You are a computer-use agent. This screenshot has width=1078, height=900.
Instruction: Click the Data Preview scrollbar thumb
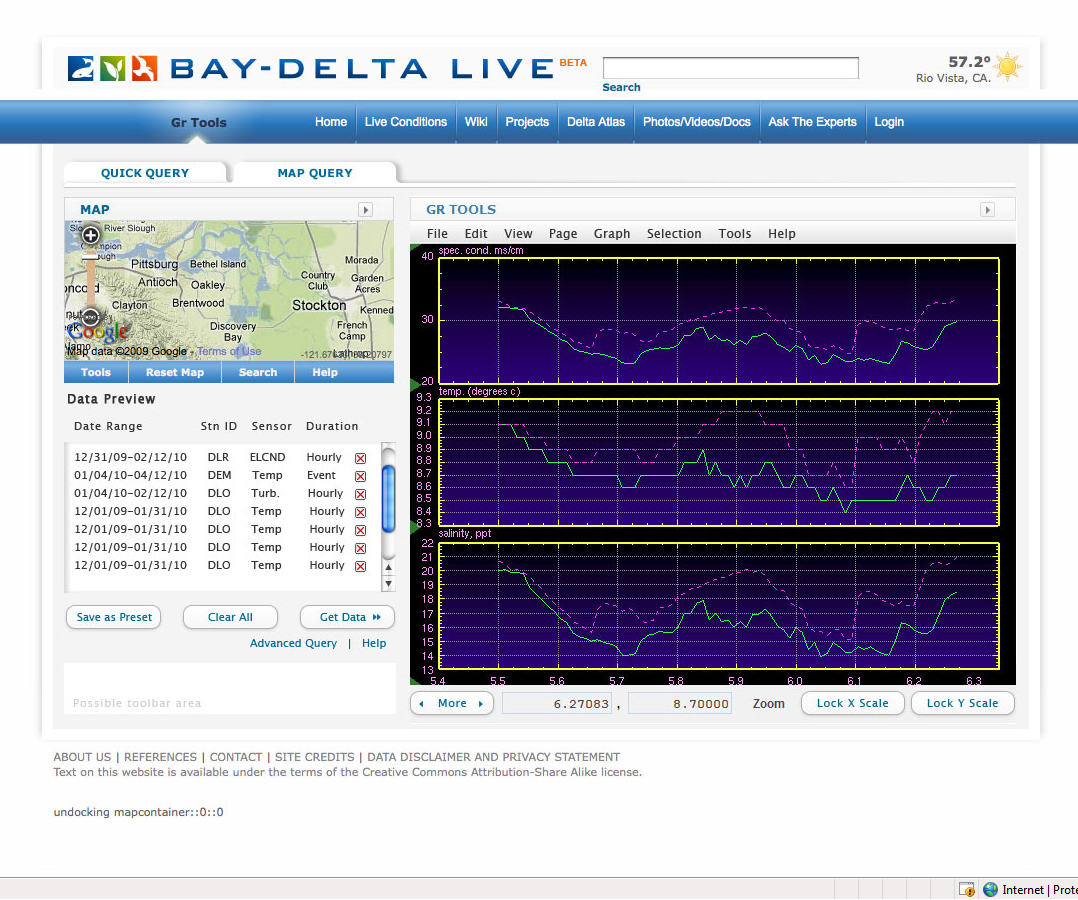click(388, 498)
